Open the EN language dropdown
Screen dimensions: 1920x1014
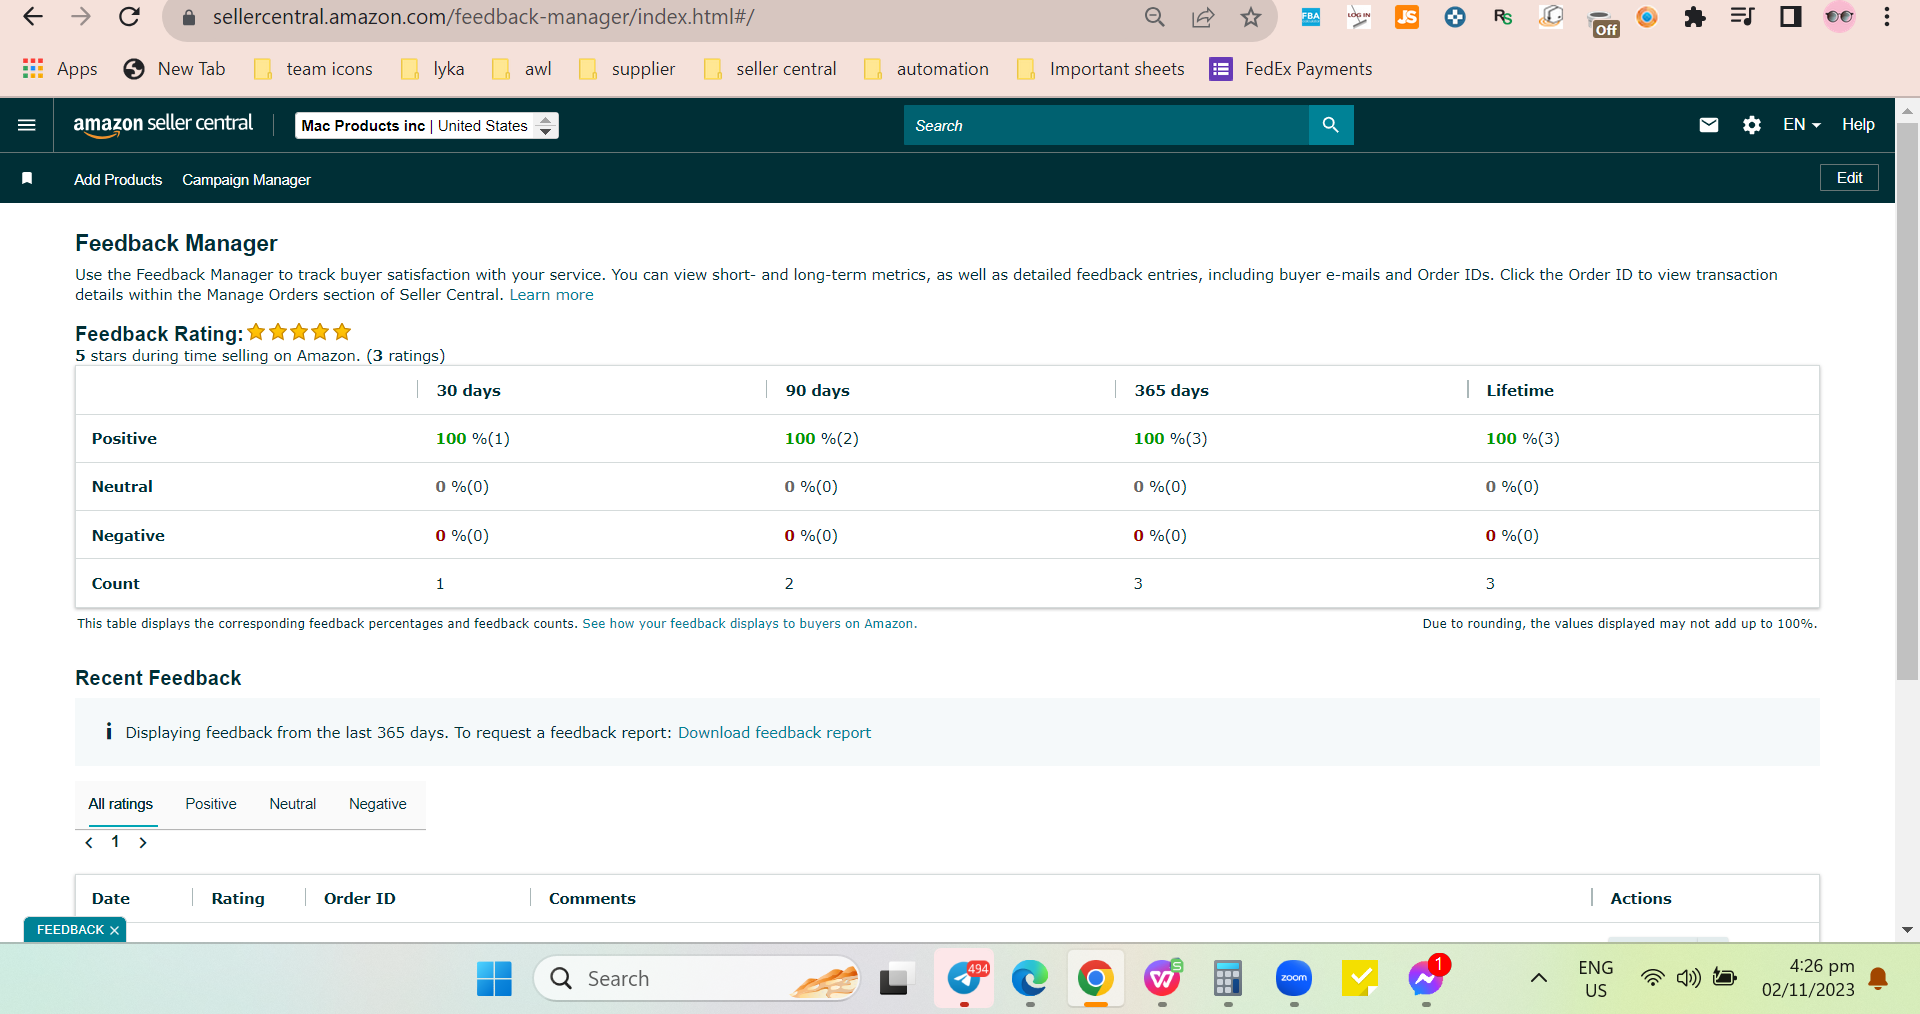click(x=1801, y=125)
